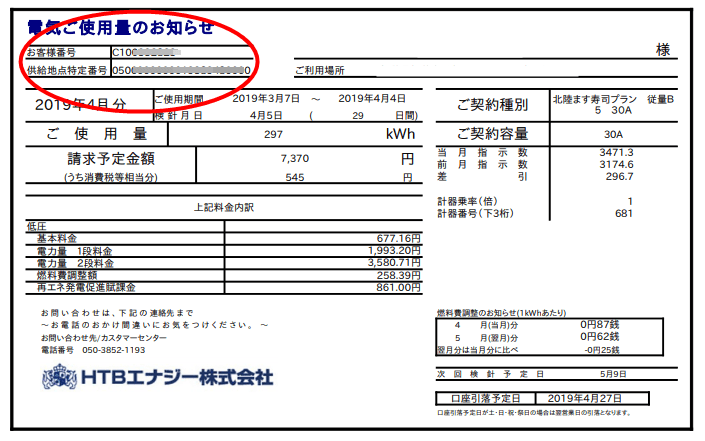Click the HTBエナジー株式会社 company name
The height and width of the screenshot is (441, 705).
tap(177, 377)
